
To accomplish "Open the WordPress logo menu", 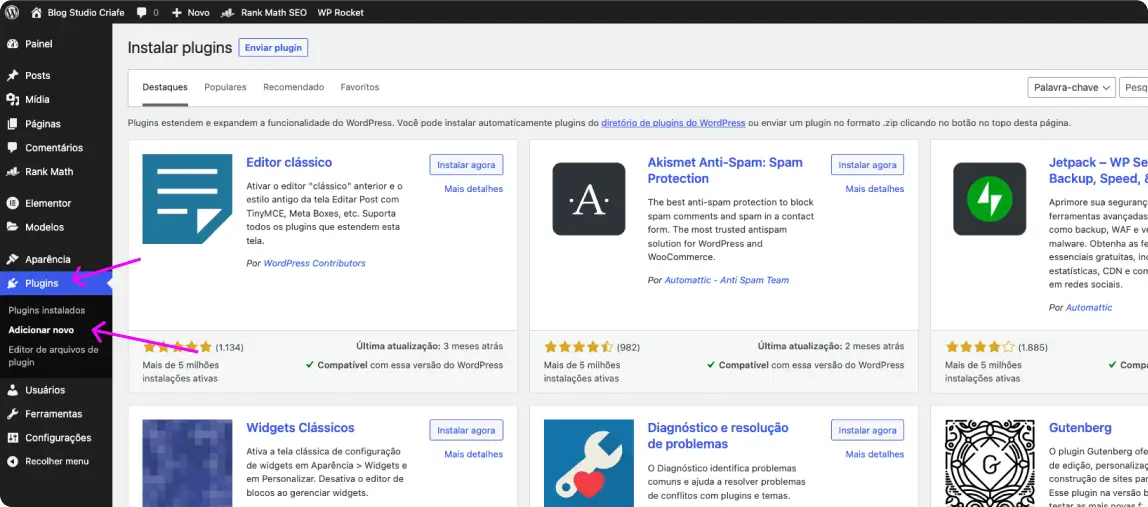I will coord(12,12).
